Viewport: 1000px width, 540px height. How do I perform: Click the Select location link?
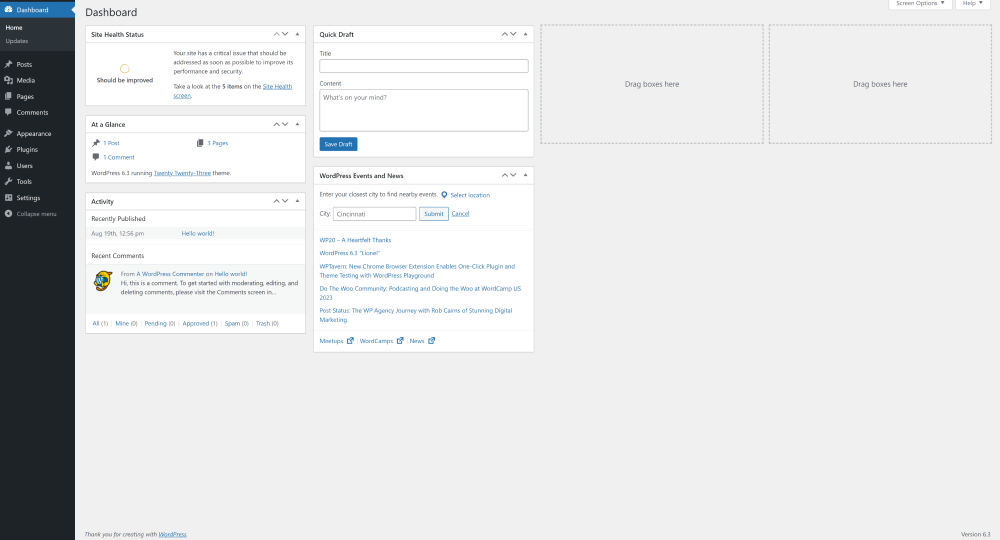click(470, 195)
